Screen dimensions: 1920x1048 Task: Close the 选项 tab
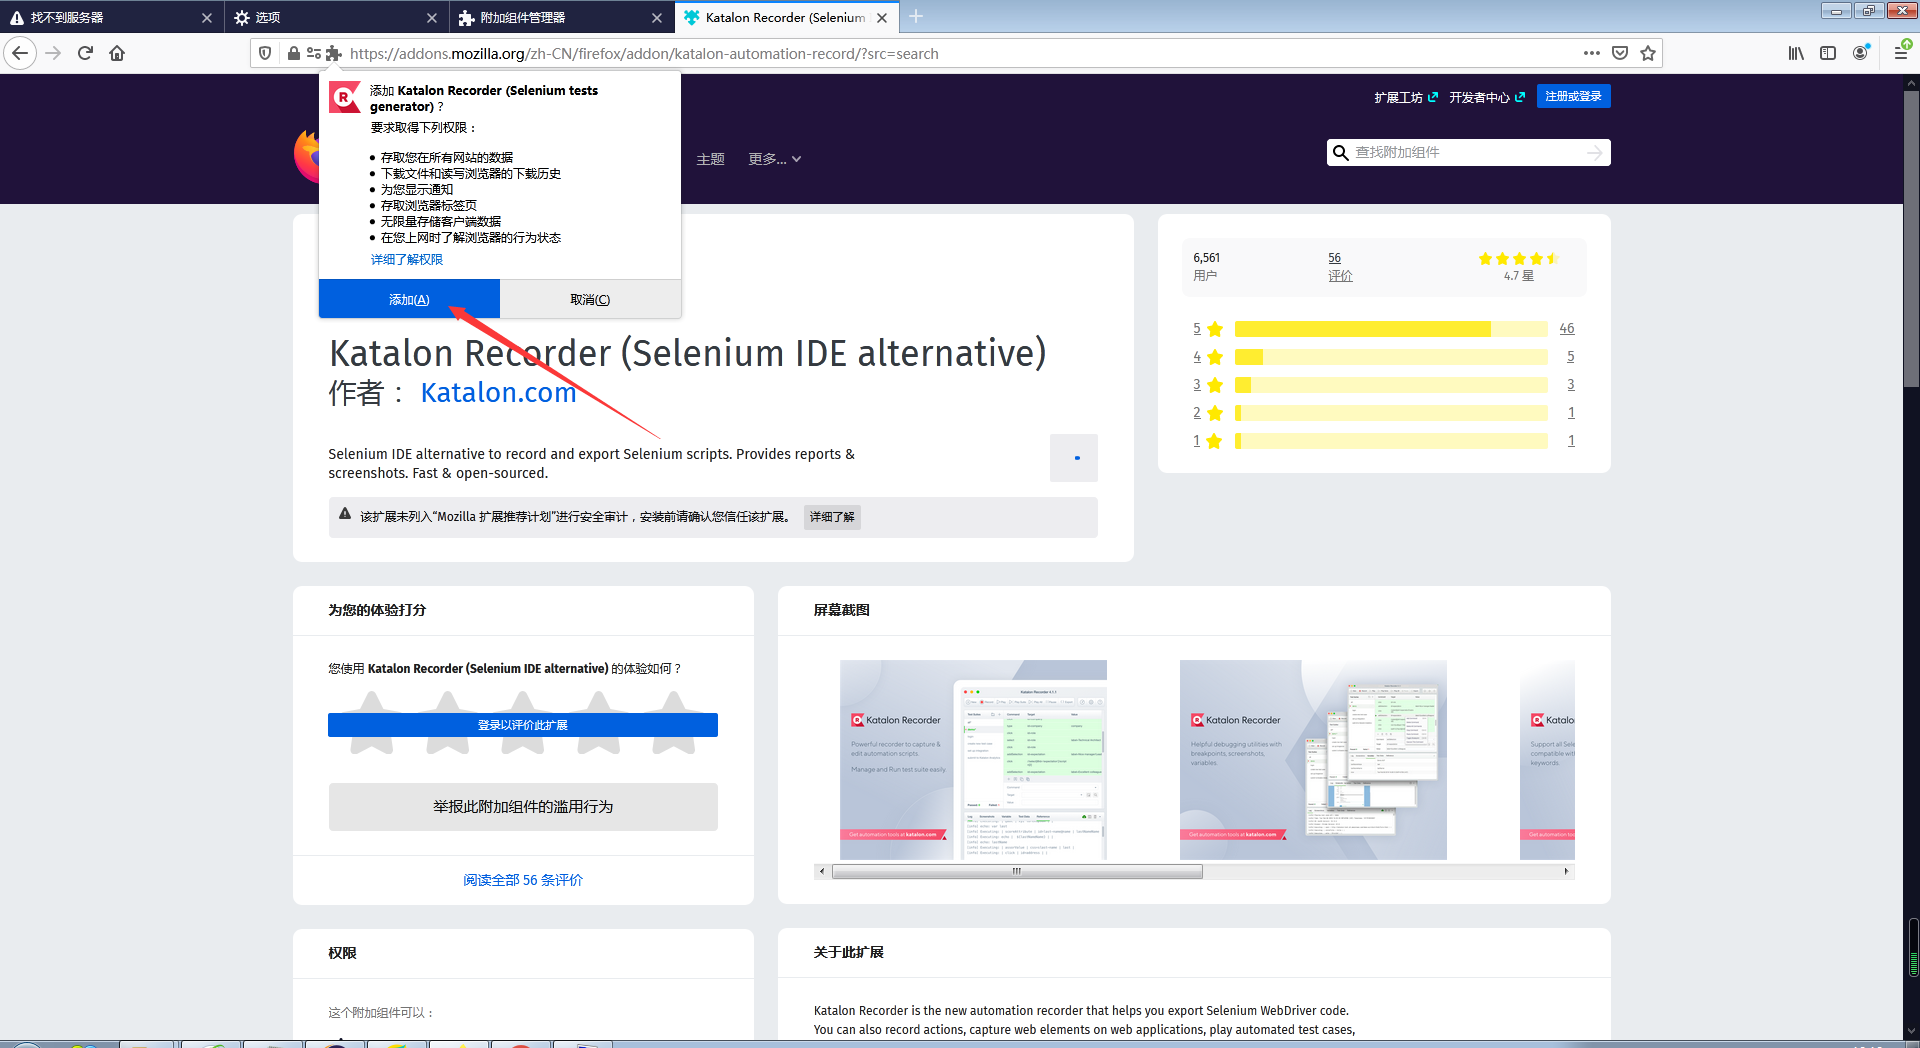432,18
